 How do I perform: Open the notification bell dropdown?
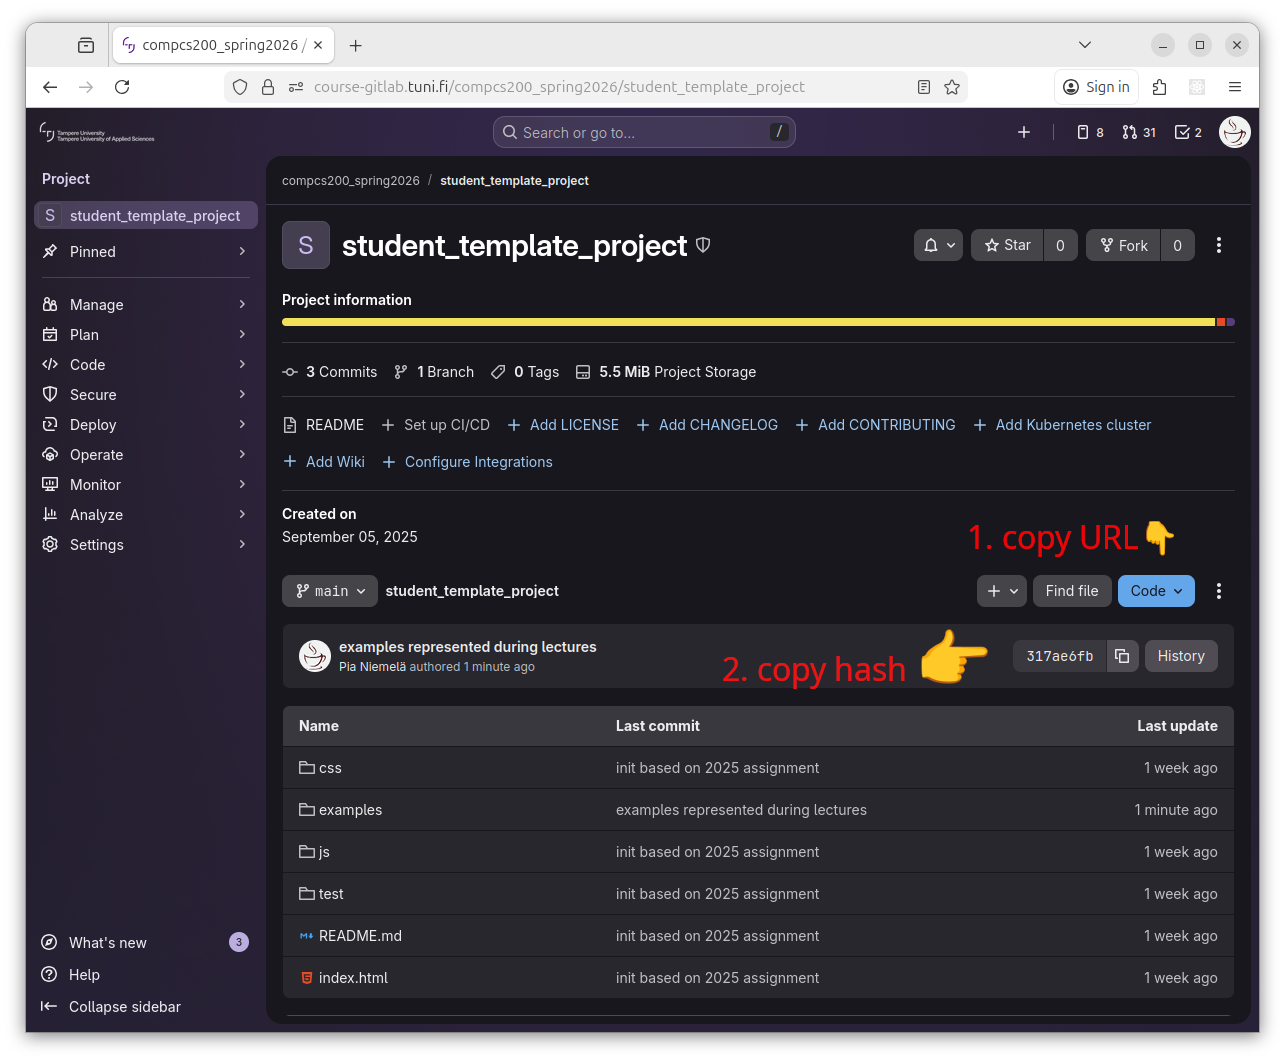coord(939,245)
